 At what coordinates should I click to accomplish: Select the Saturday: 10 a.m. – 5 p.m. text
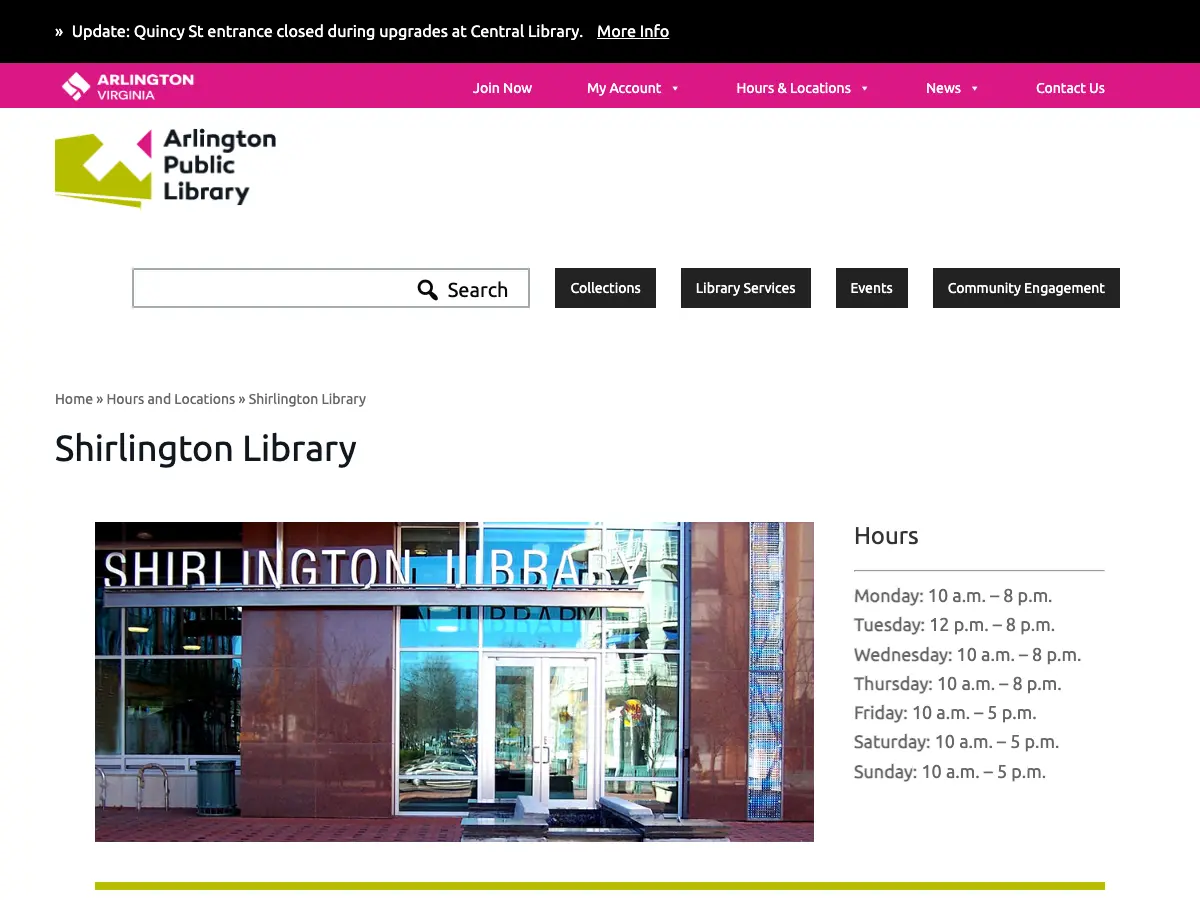click(957, 742)
